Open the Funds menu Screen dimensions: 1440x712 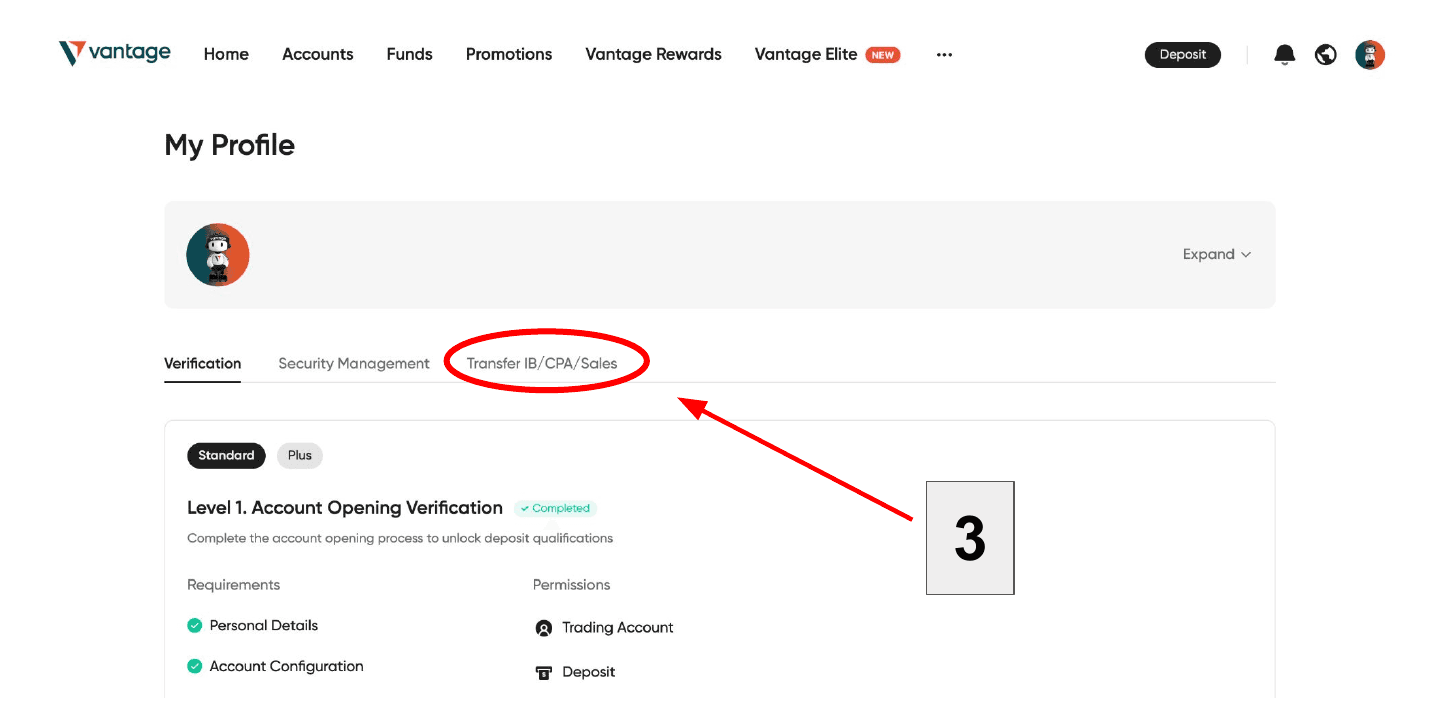point(410,54)
